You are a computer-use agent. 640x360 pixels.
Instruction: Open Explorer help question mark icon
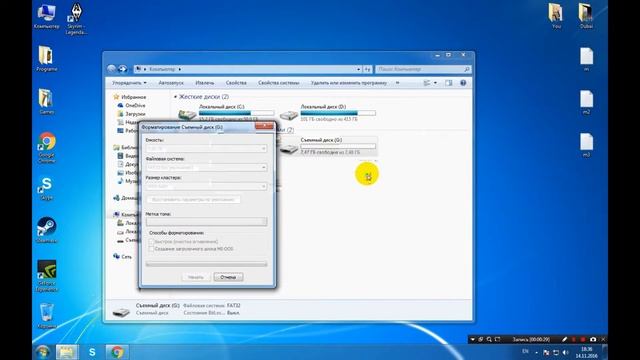point(463,83)
